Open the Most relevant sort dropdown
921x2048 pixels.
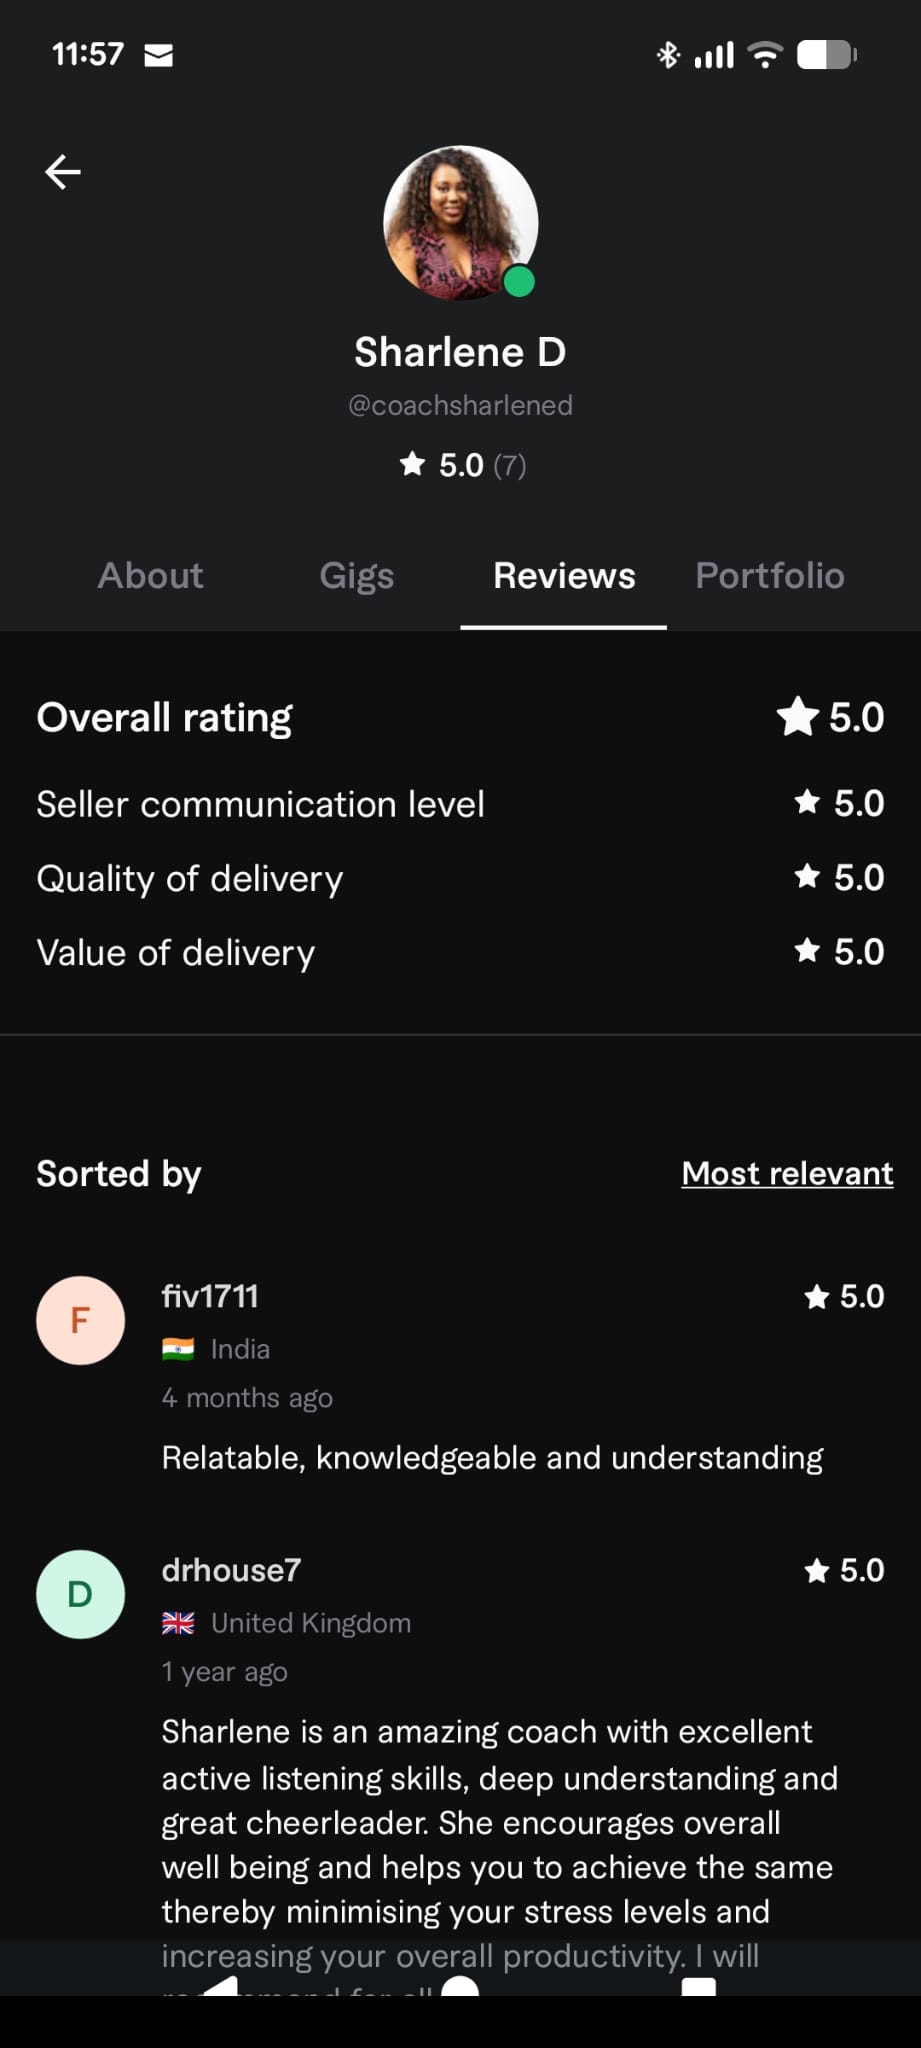point(787,1173)
